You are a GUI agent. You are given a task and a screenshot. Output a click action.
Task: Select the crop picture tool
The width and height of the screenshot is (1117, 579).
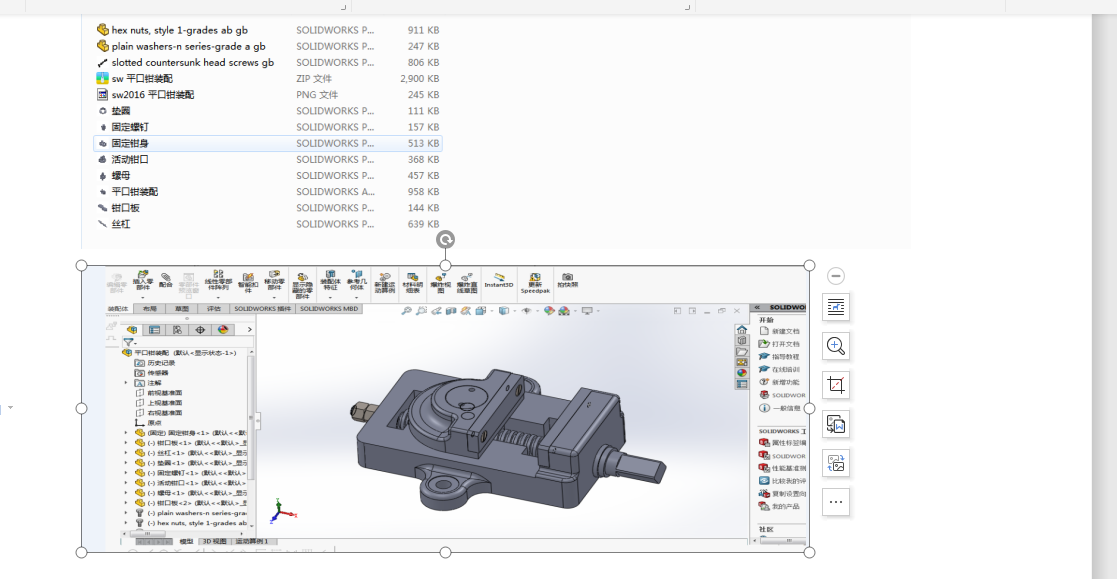click(836, 385)
